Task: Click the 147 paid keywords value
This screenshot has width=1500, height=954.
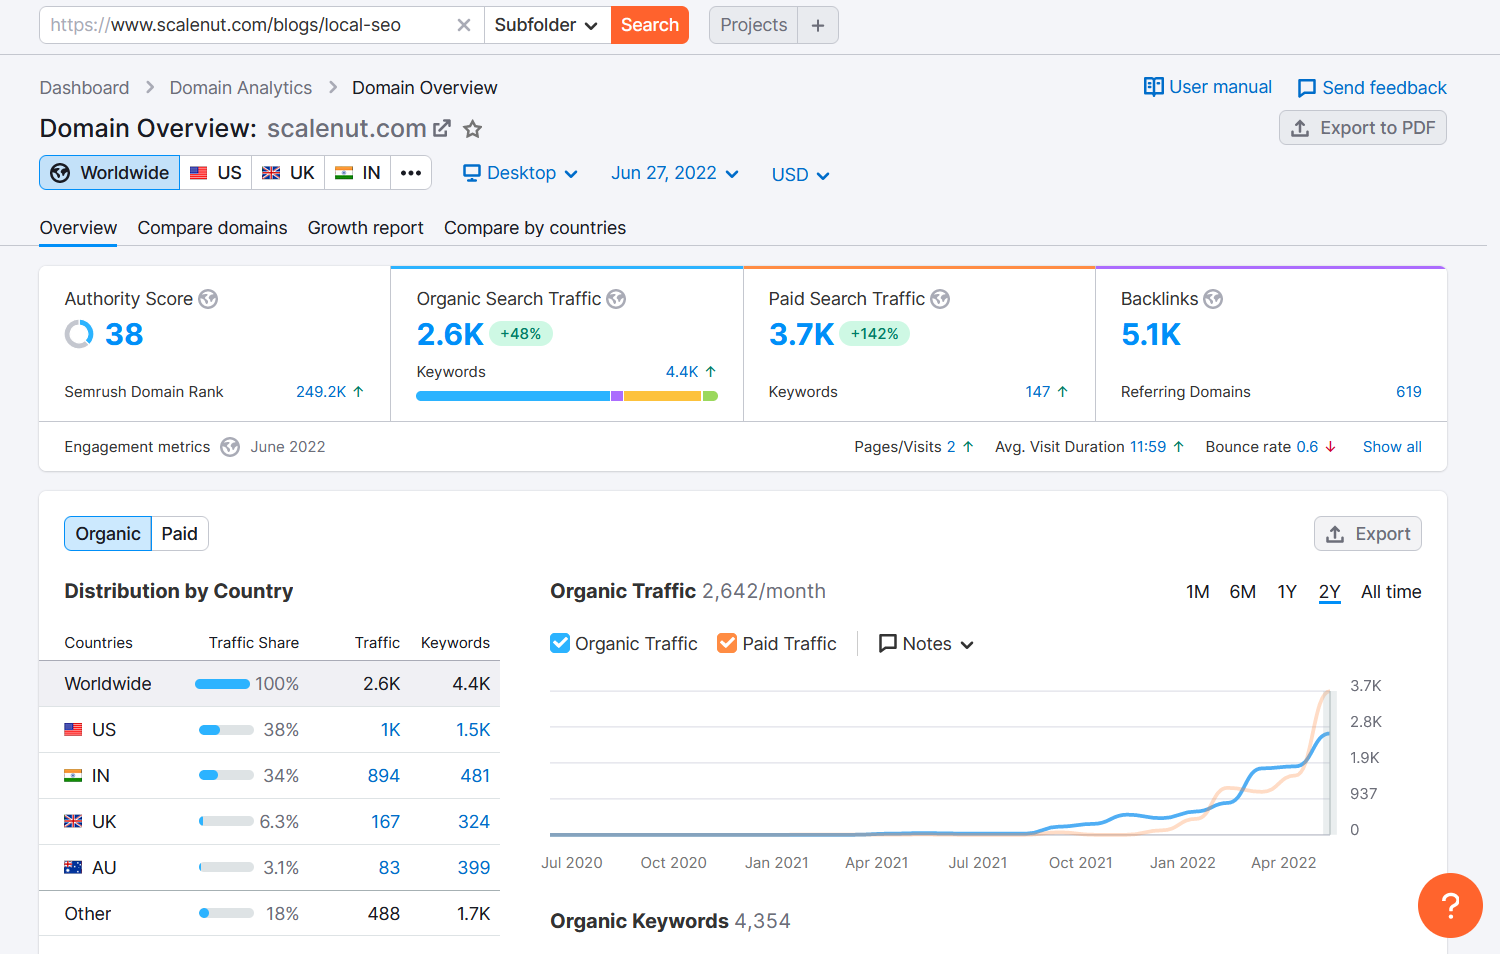Action: pos(1038,392)
